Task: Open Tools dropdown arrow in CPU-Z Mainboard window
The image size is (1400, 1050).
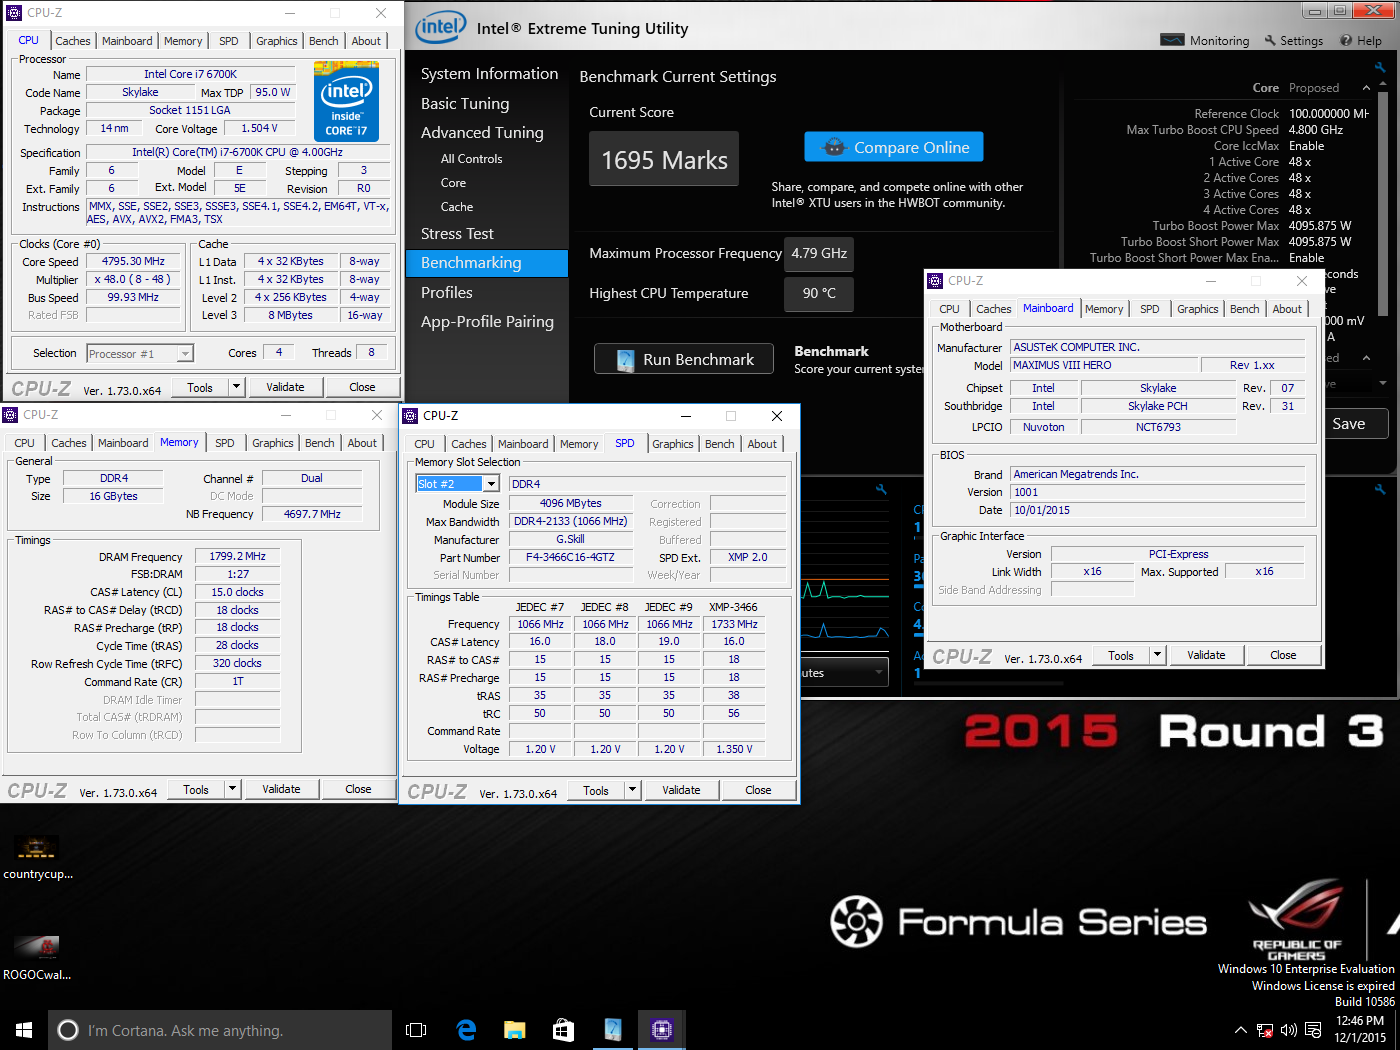Action: click(x=1158, y=655)
